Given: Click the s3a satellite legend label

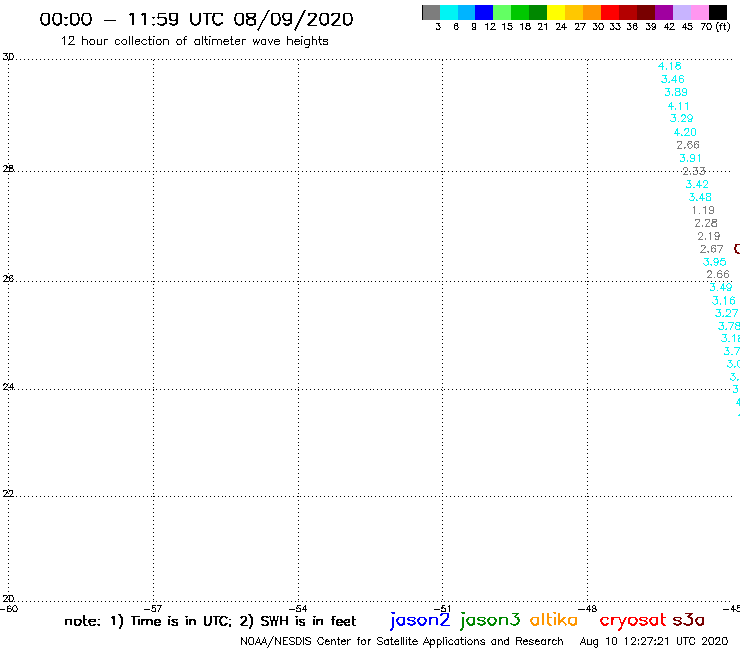Looking at the screenshot, I should [689, 621].
